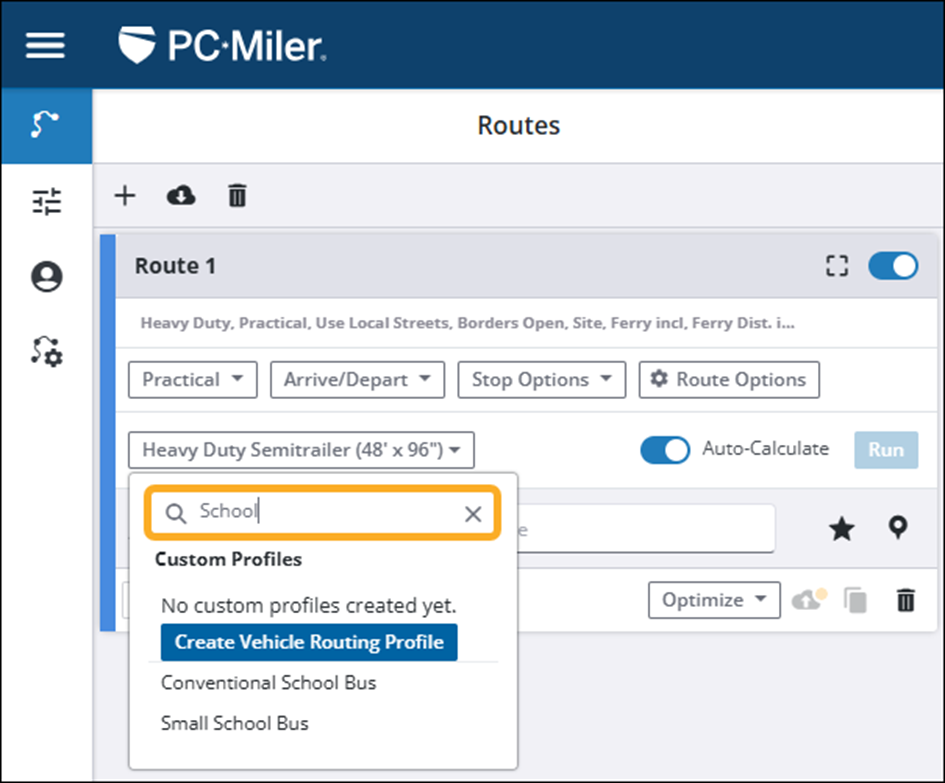The width and height of the screenshot is (945, 783).
Task: Open the Stop Options dropdown
Action: (542, 380)
